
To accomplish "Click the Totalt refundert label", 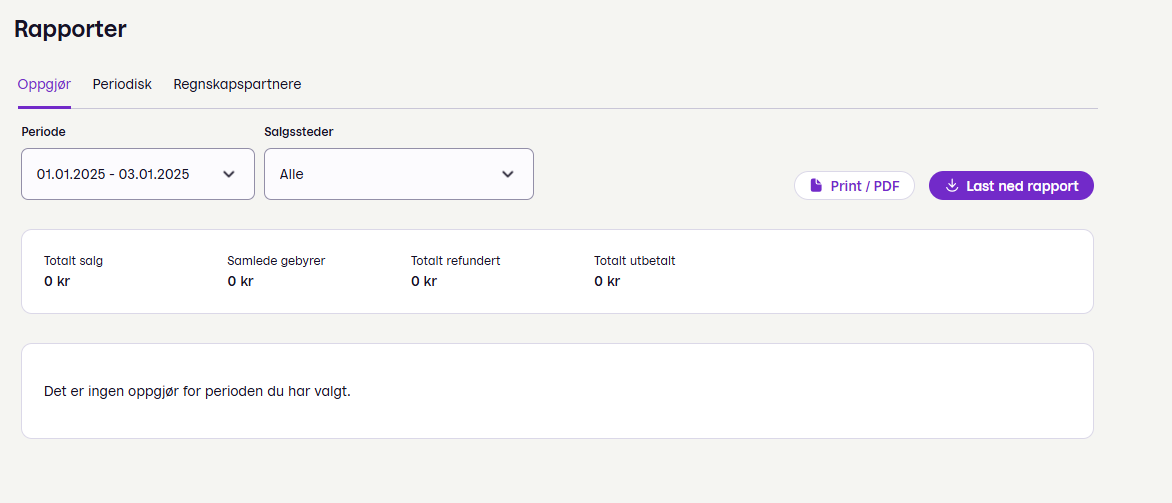I will click(x=455, y=261).
